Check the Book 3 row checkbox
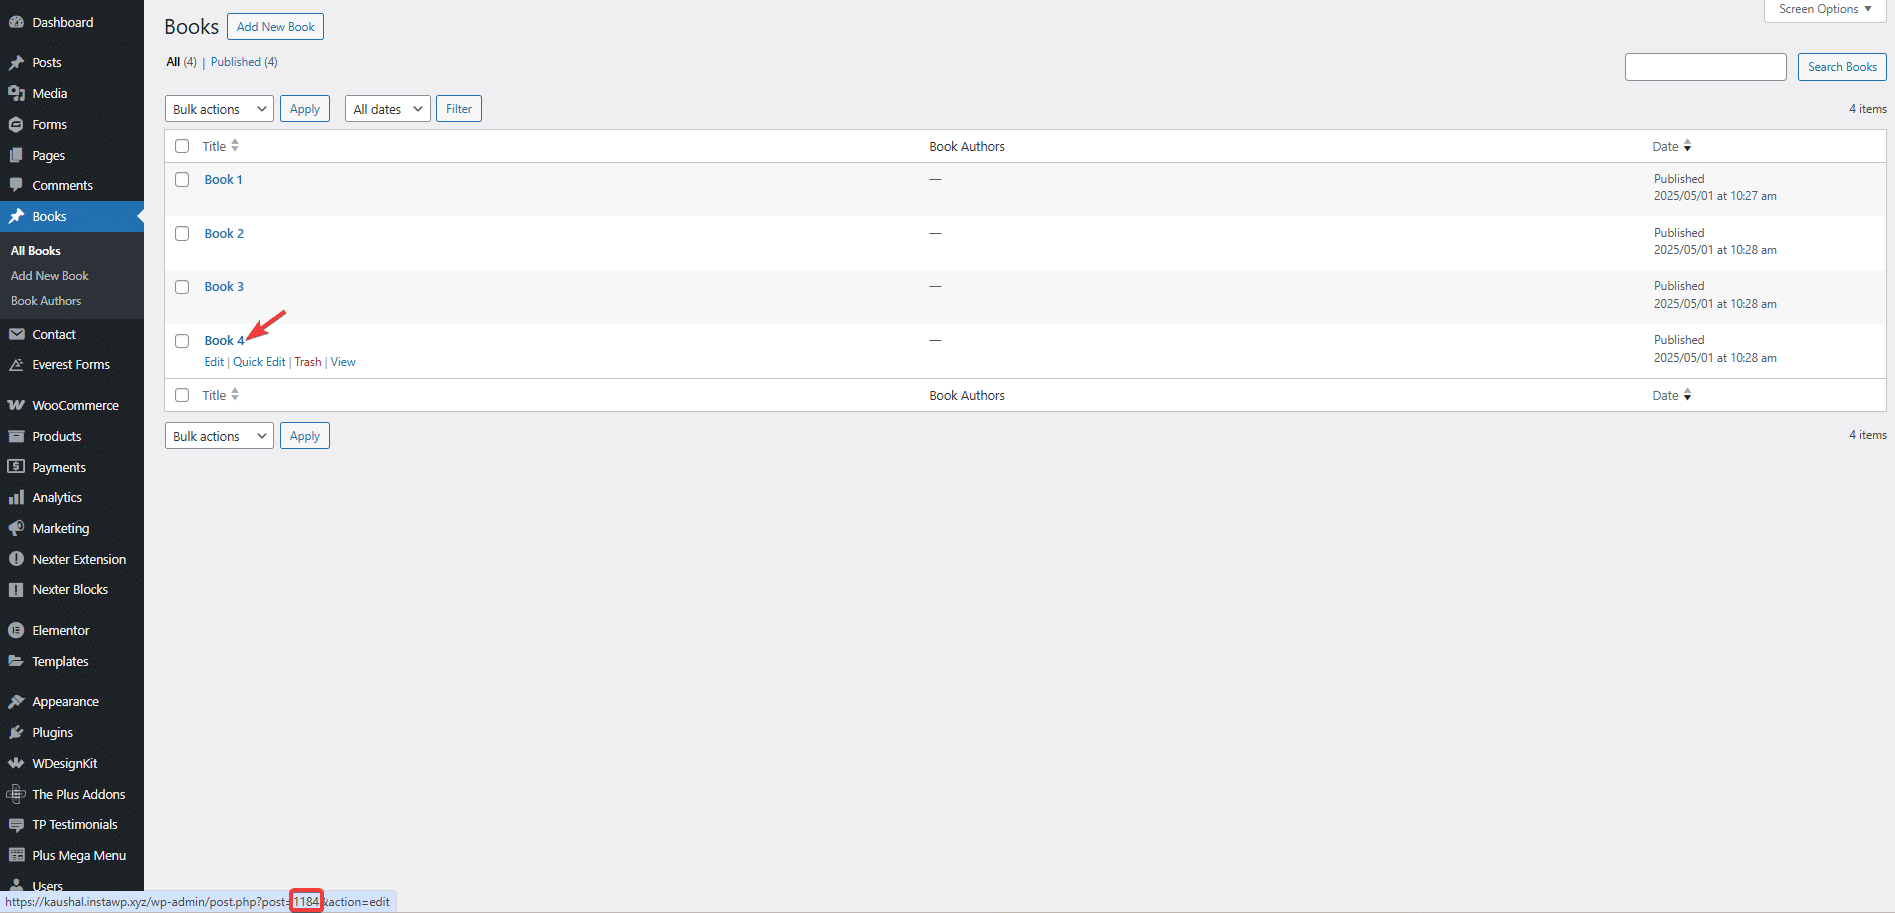 [x=182, y=287]
